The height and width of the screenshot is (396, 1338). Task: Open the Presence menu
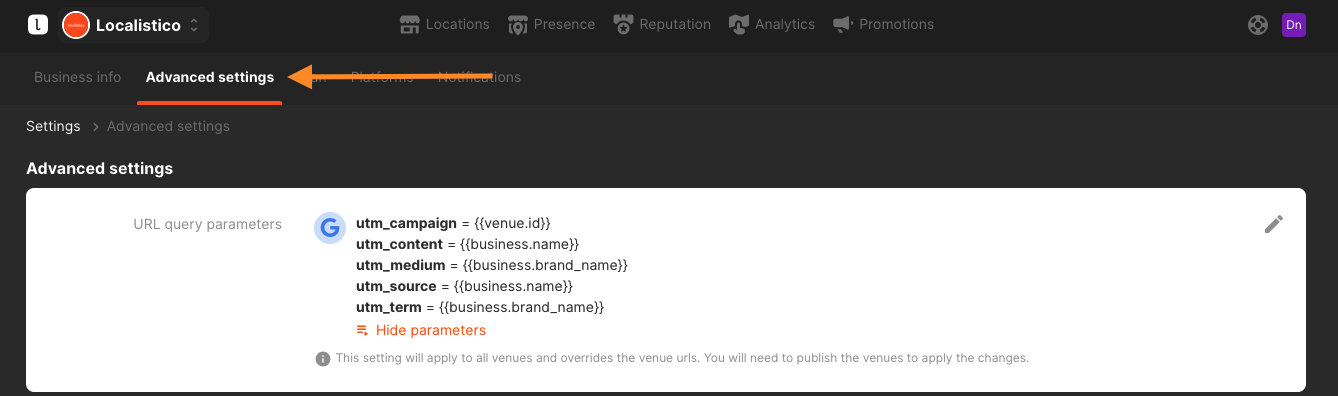(x=551, y=24)
